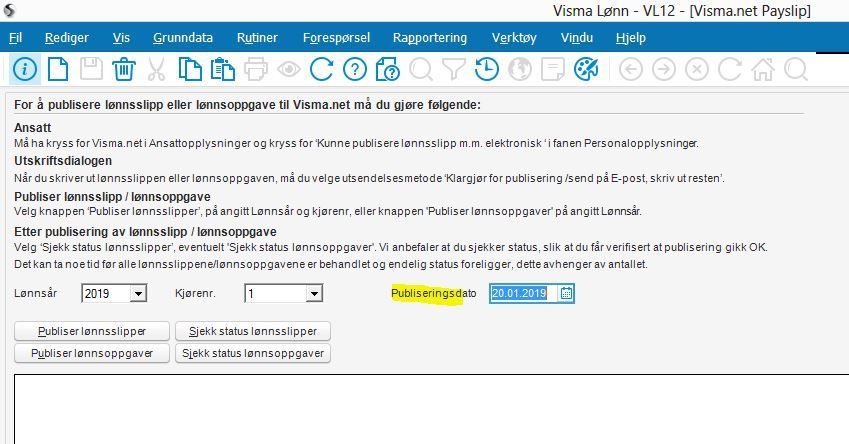Click the paste clipboard icon
Viewport: 849px width, 444px height.
(x=223, y=69)
